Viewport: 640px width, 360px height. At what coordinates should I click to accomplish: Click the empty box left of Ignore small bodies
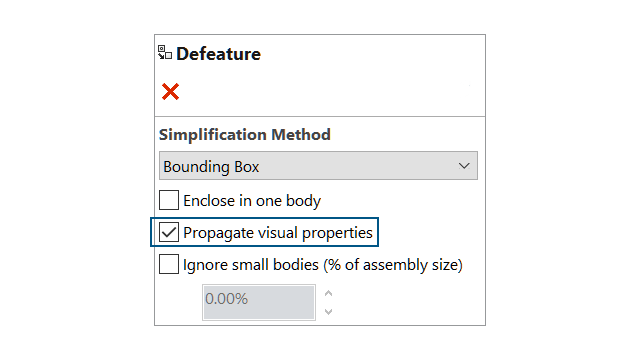pos(169,264)
